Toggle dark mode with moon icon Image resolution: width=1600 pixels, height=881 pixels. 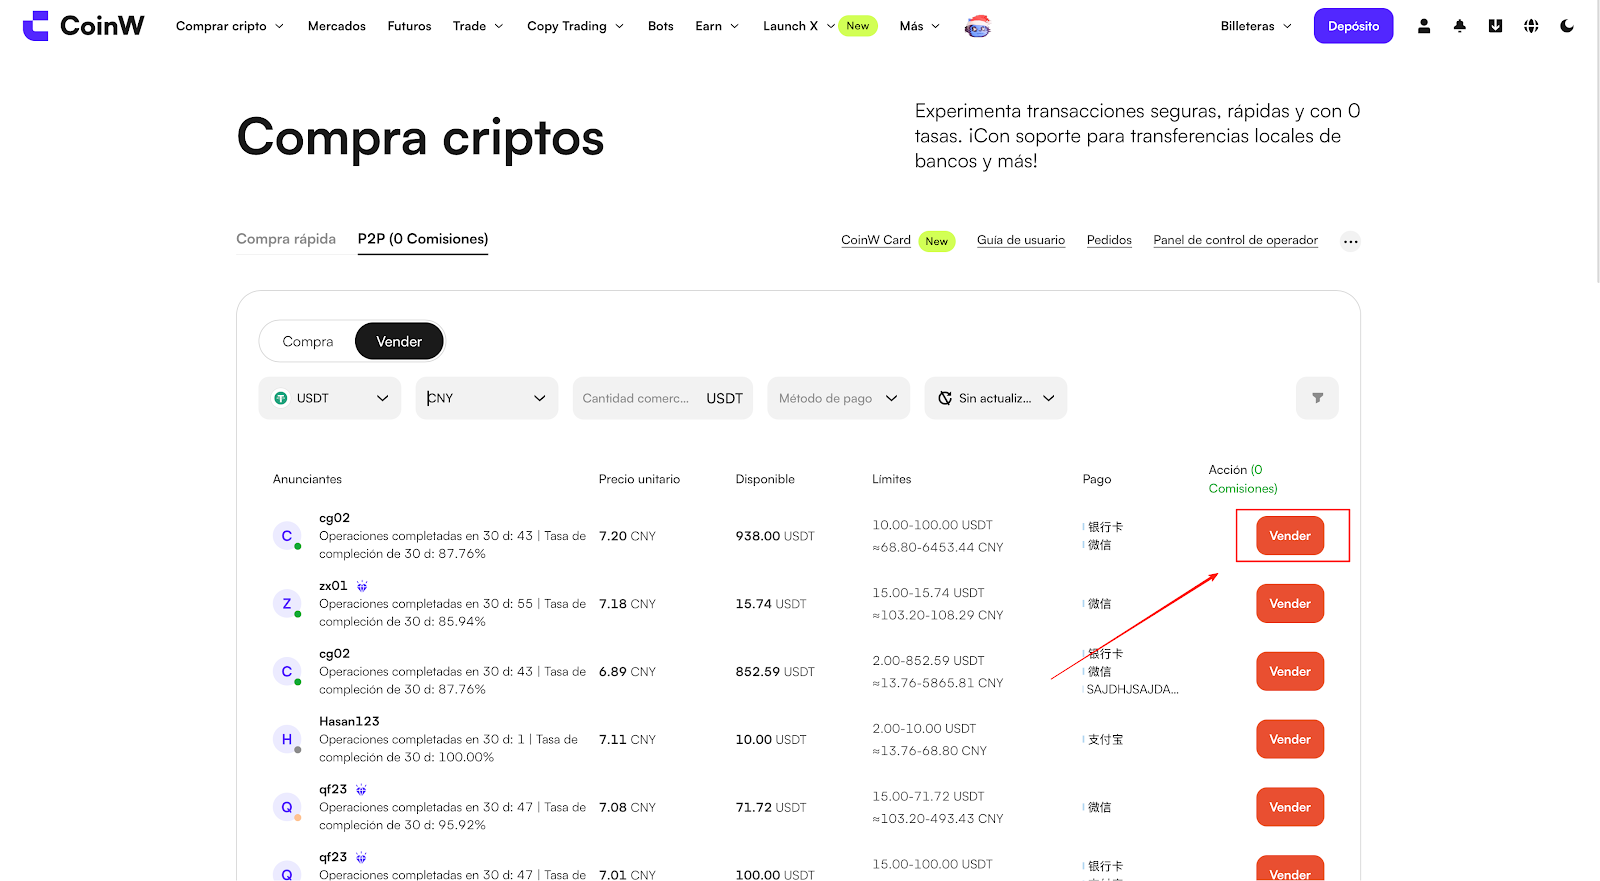pos(1567,26)
